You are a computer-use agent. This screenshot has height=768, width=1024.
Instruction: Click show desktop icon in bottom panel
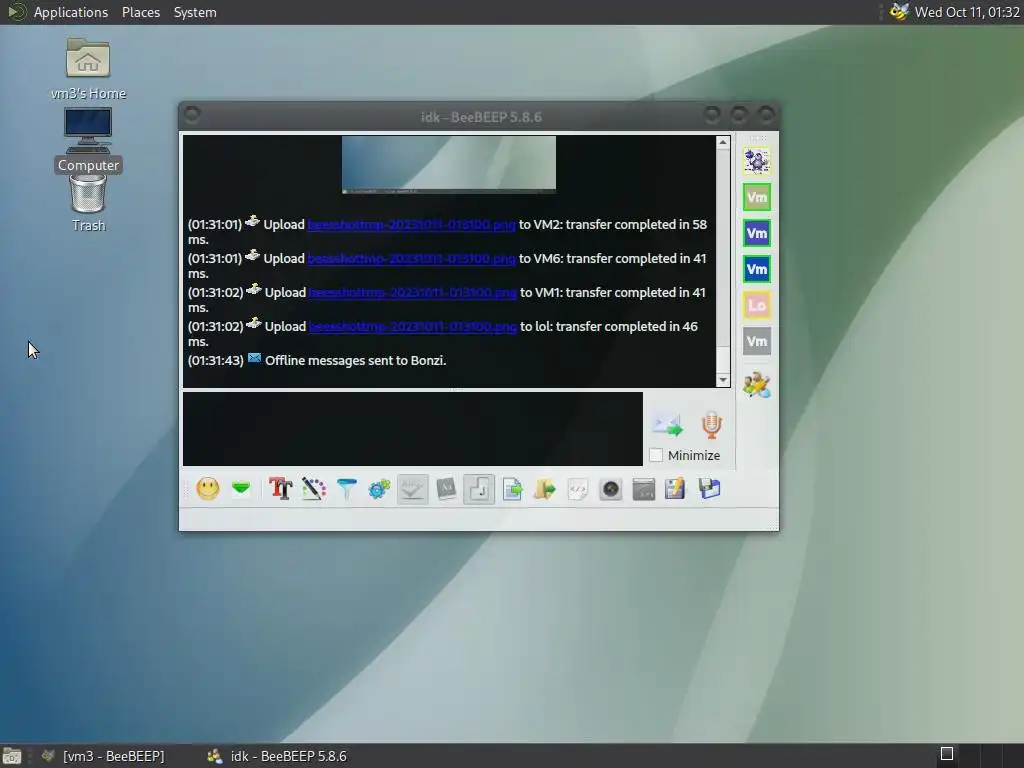(12, 756)
